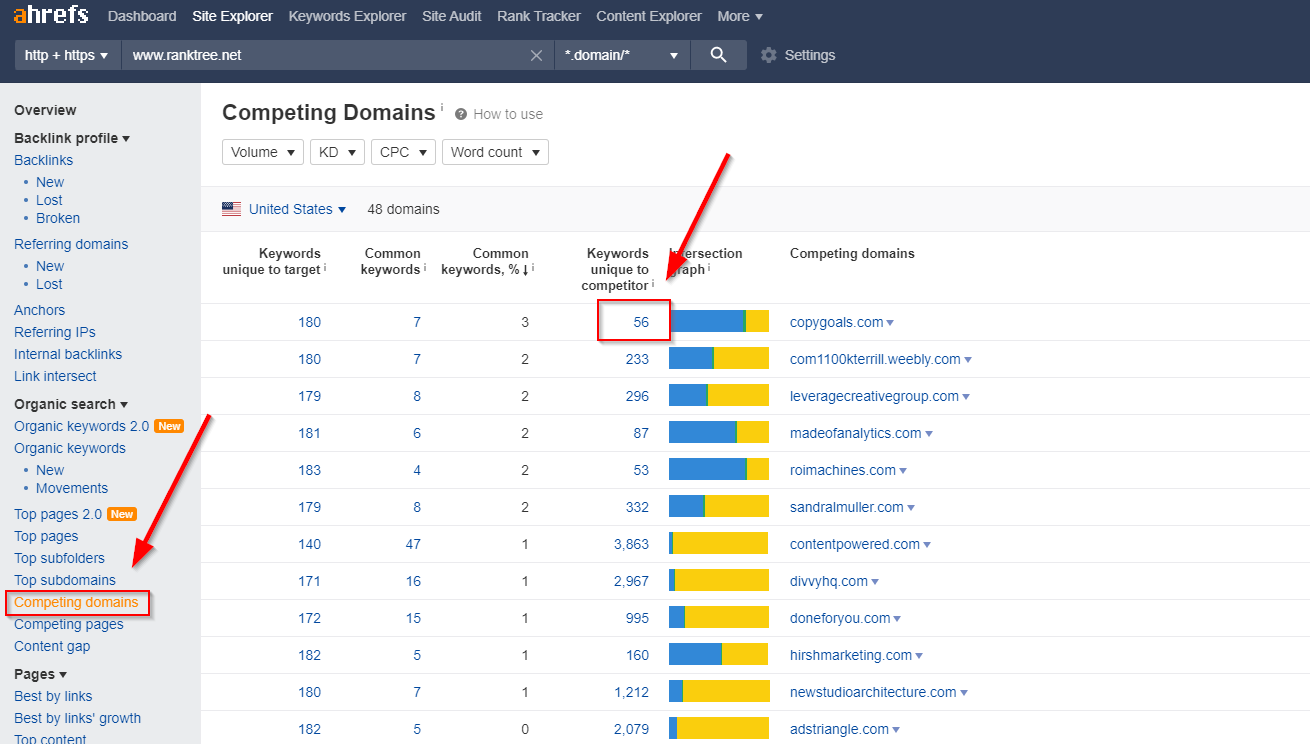Open the Word count filter dropdown
The image size is (1310, 744).
(495, 152)
